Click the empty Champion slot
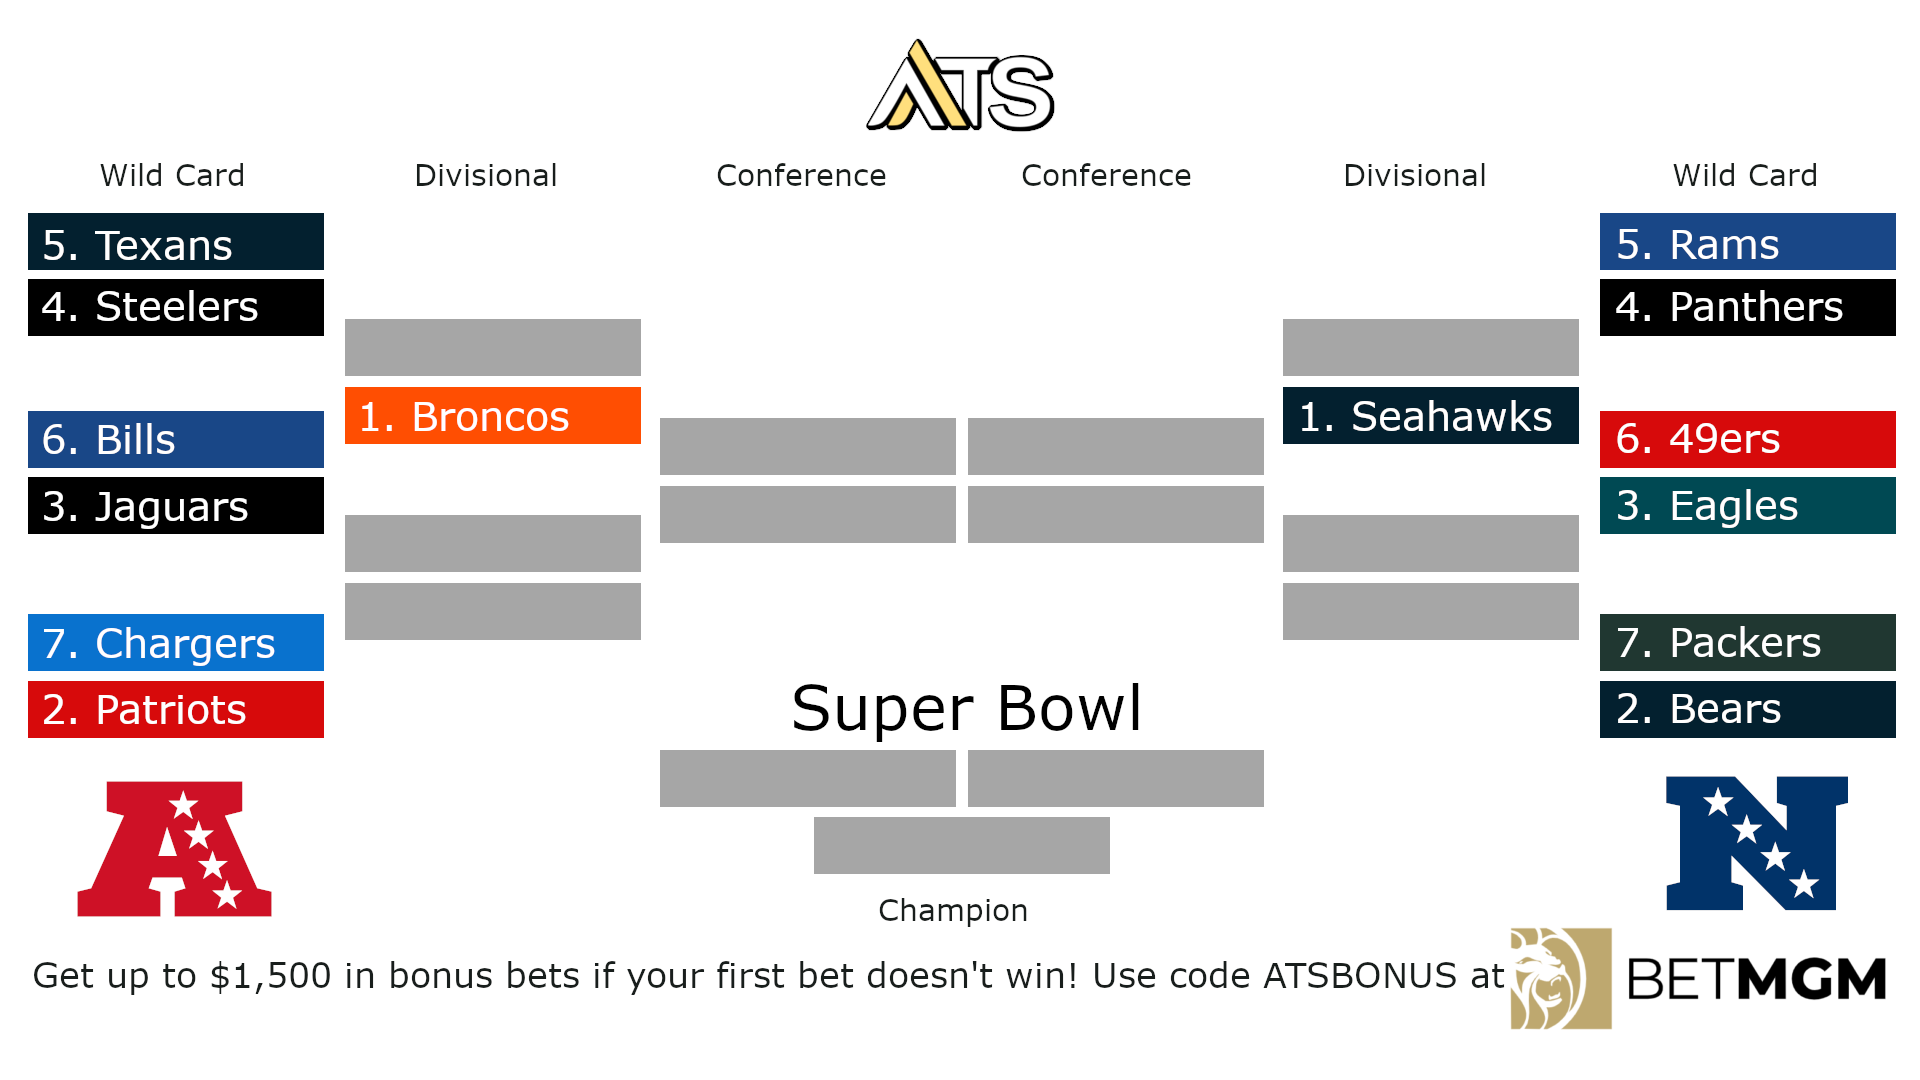The image size is (1920, 1080). point(961,845)
